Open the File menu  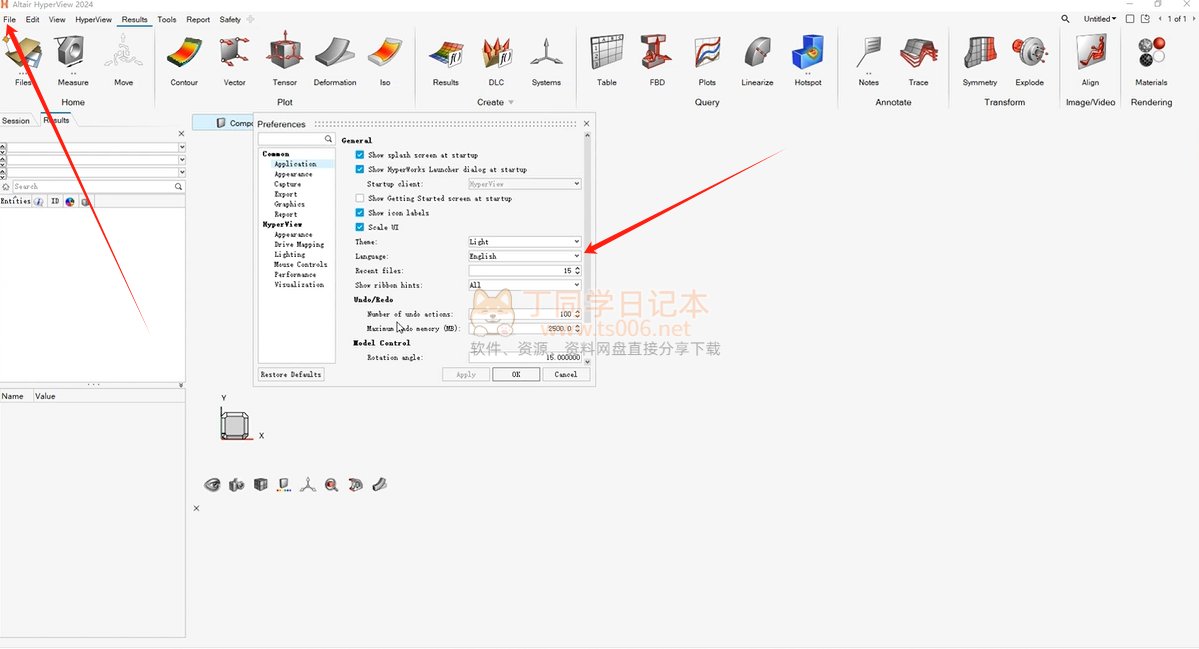click(x=9, y=20)
